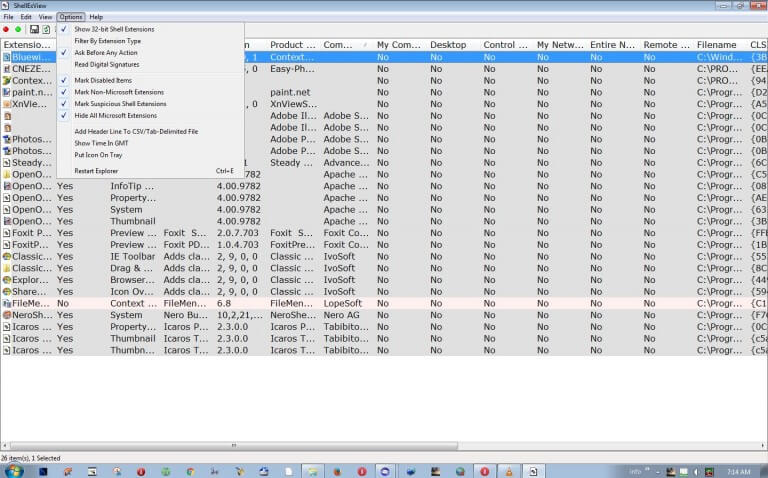The image size is (768, 478).
Task: Close the open Options menu
Action: click(x=71, y=17)
